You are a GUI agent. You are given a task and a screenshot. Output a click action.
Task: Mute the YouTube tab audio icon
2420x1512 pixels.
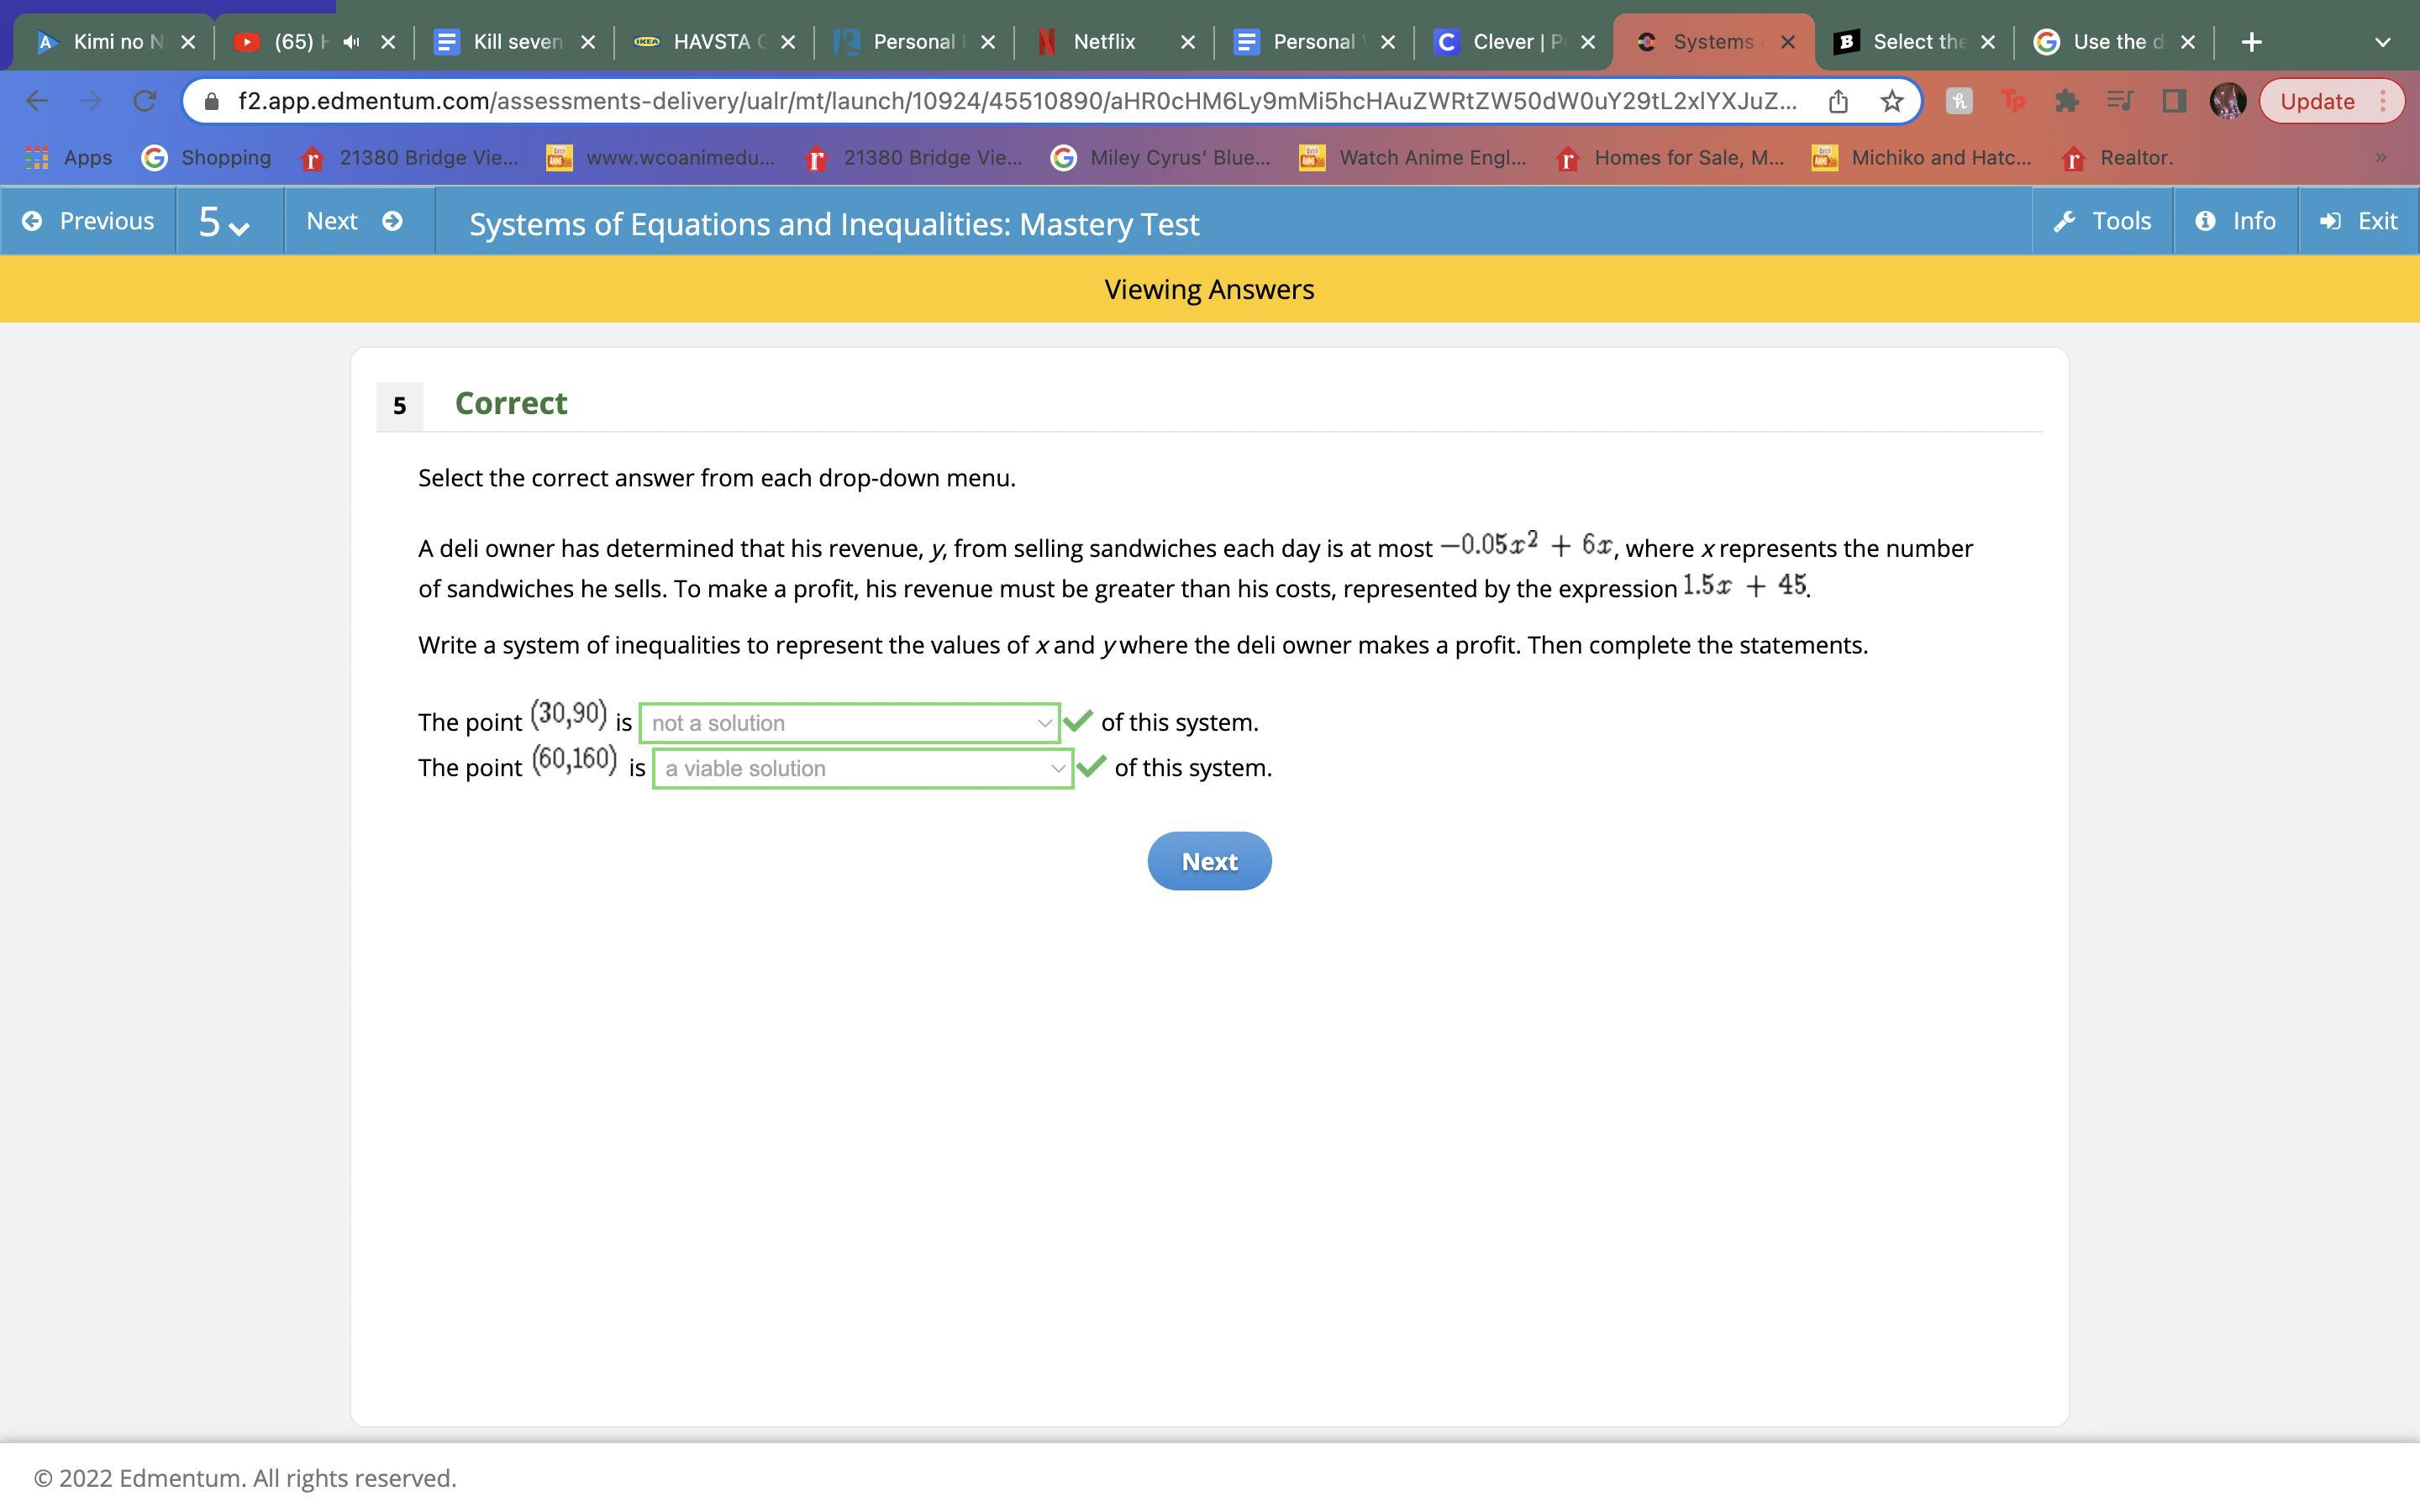pyautogui.click(x=351, y=42)
